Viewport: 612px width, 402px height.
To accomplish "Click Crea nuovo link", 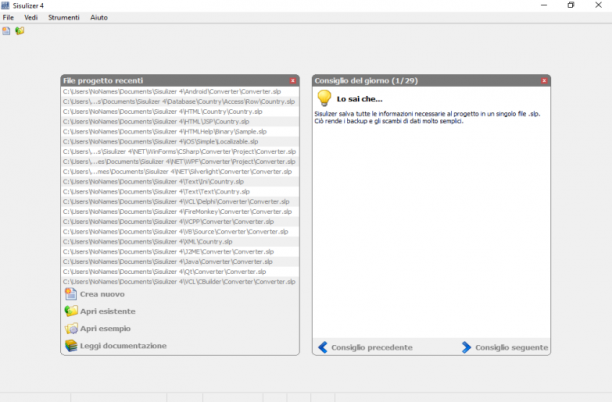I will (102, 294).
